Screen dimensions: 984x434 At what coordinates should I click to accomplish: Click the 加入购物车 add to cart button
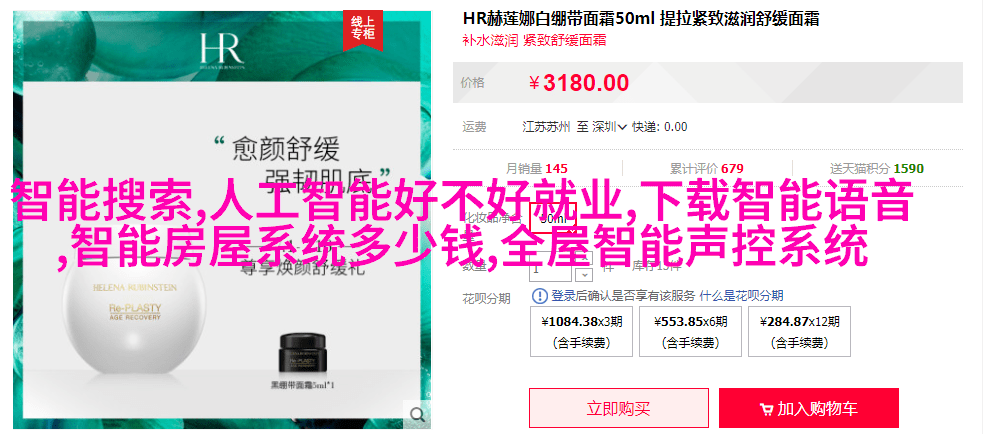(x=809, y=408)
